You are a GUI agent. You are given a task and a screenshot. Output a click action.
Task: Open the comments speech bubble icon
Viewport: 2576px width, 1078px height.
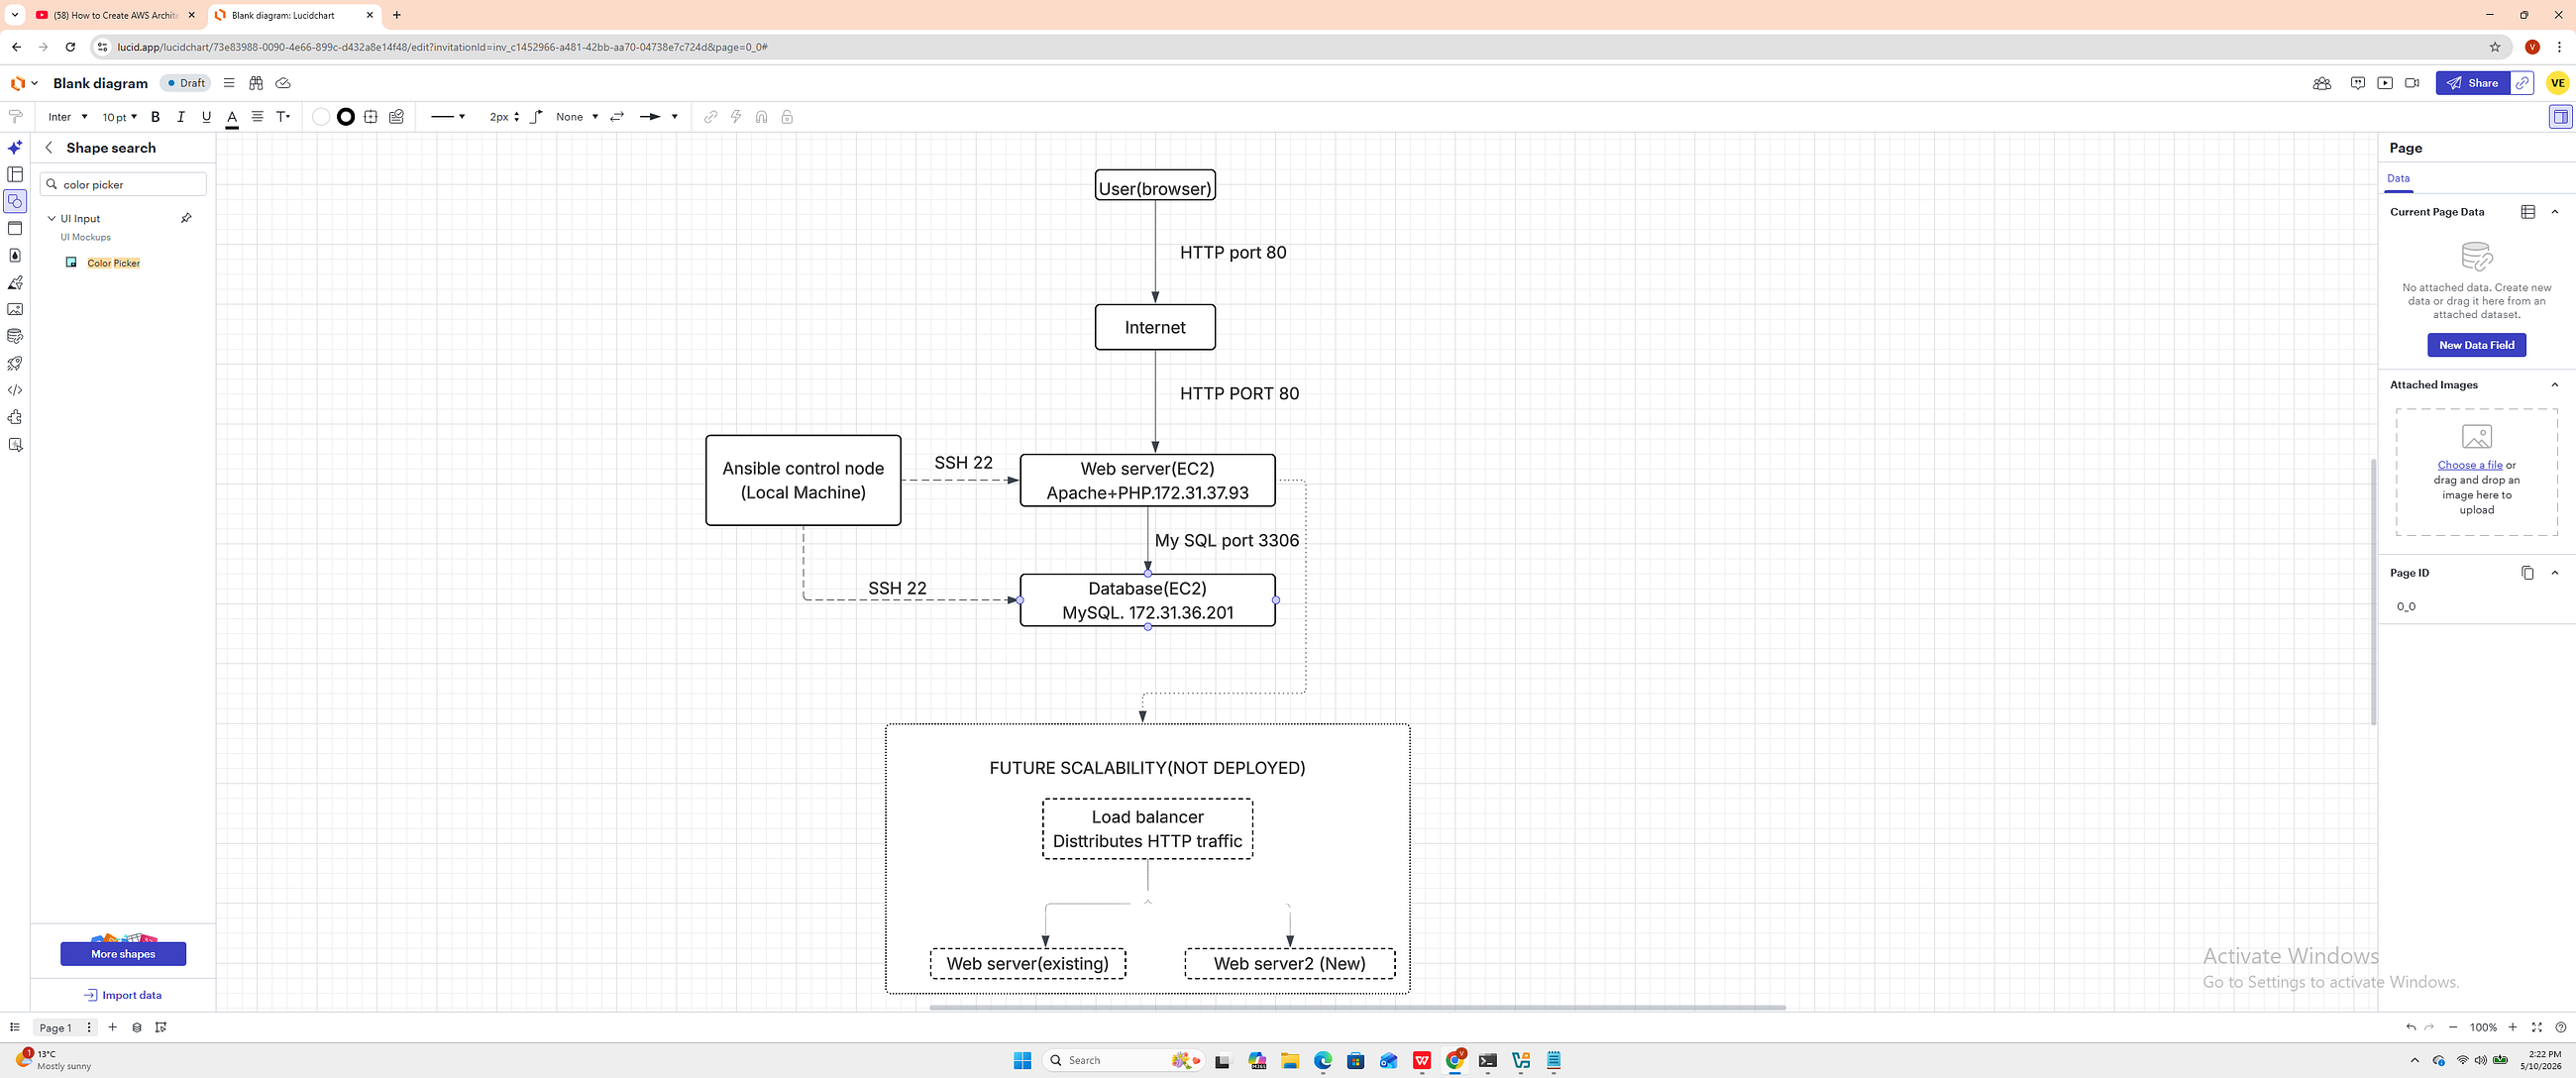2358,83
